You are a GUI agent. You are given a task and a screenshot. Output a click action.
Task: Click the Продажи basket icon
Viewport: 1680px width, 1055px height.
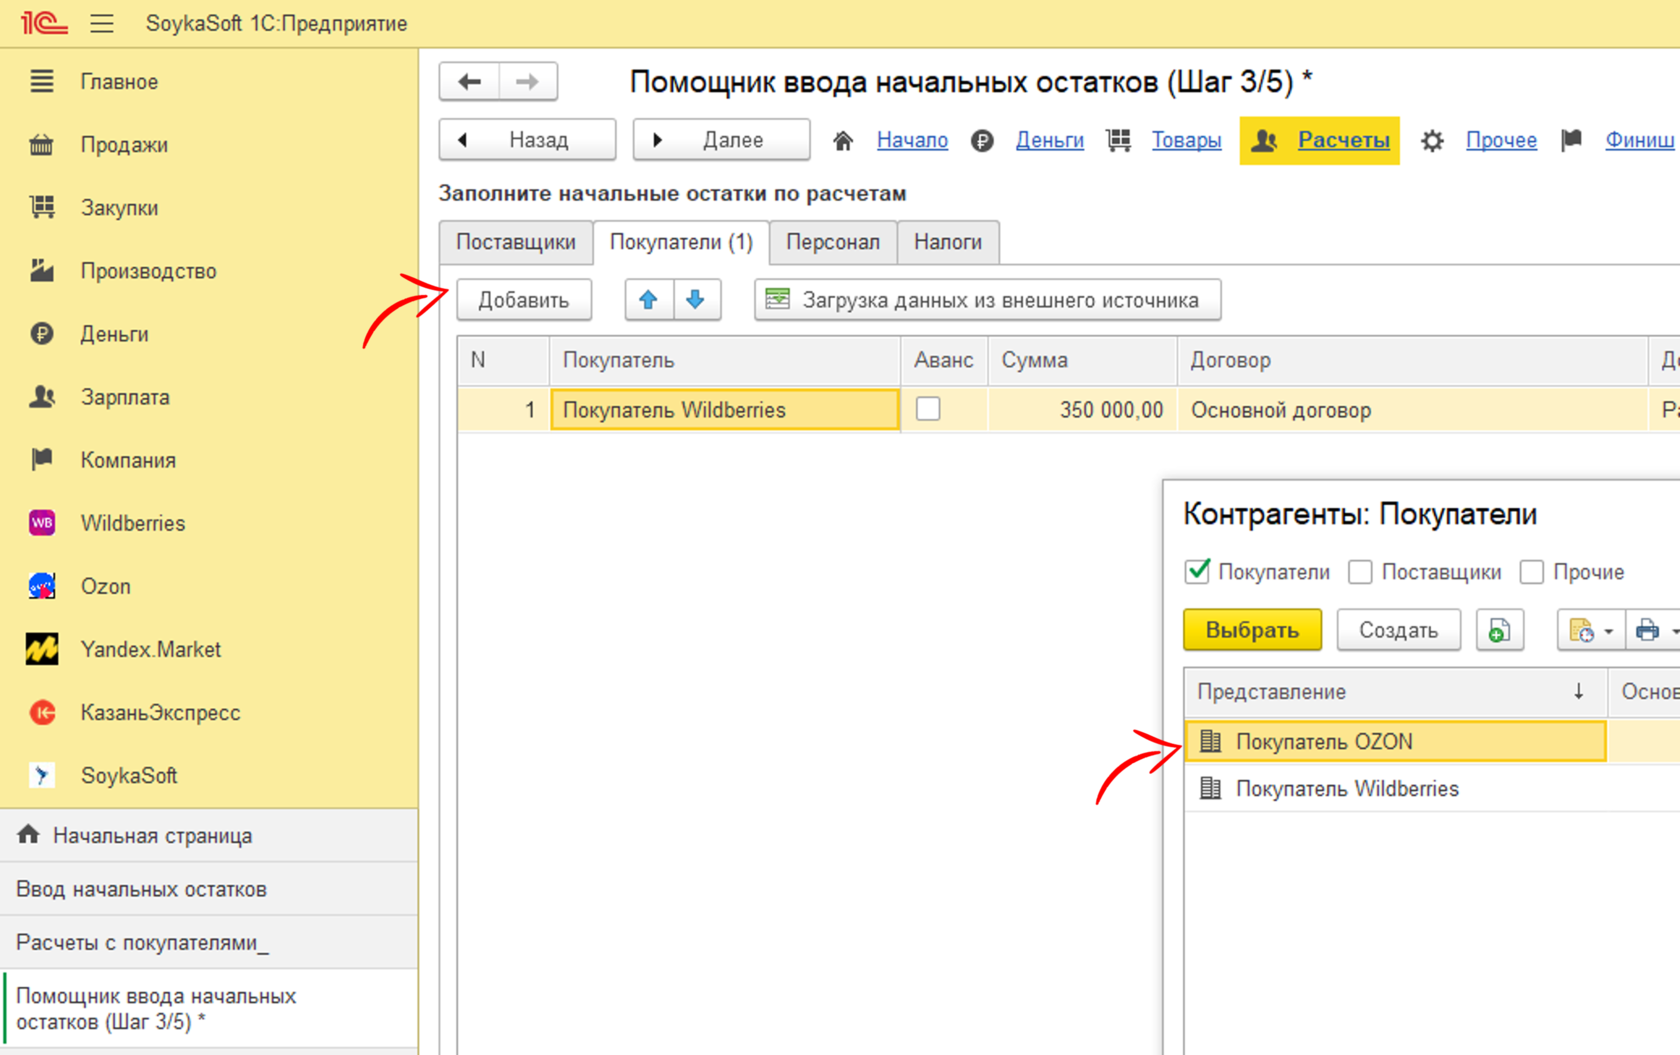[42, 145]
